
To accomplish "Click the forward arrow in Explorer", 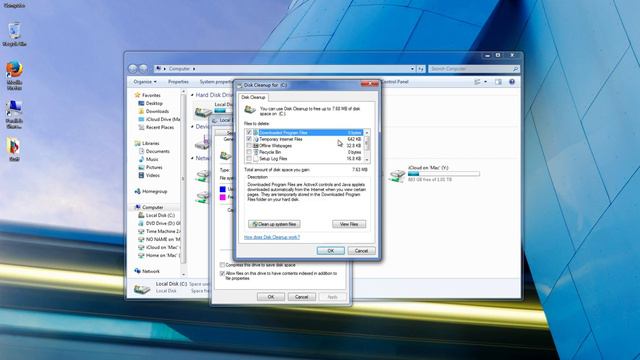I will pos(143,69).
